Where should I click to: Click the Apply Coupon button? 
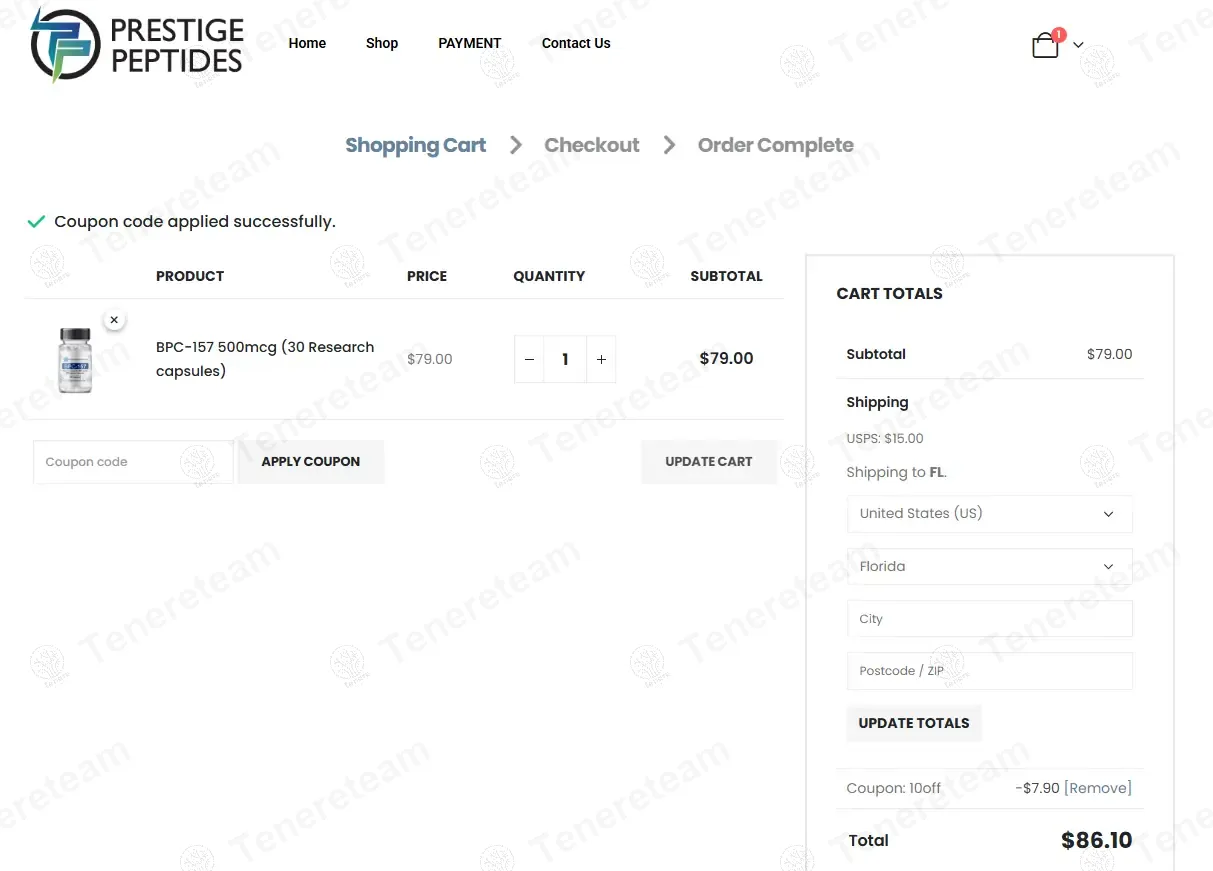(311, 462)
